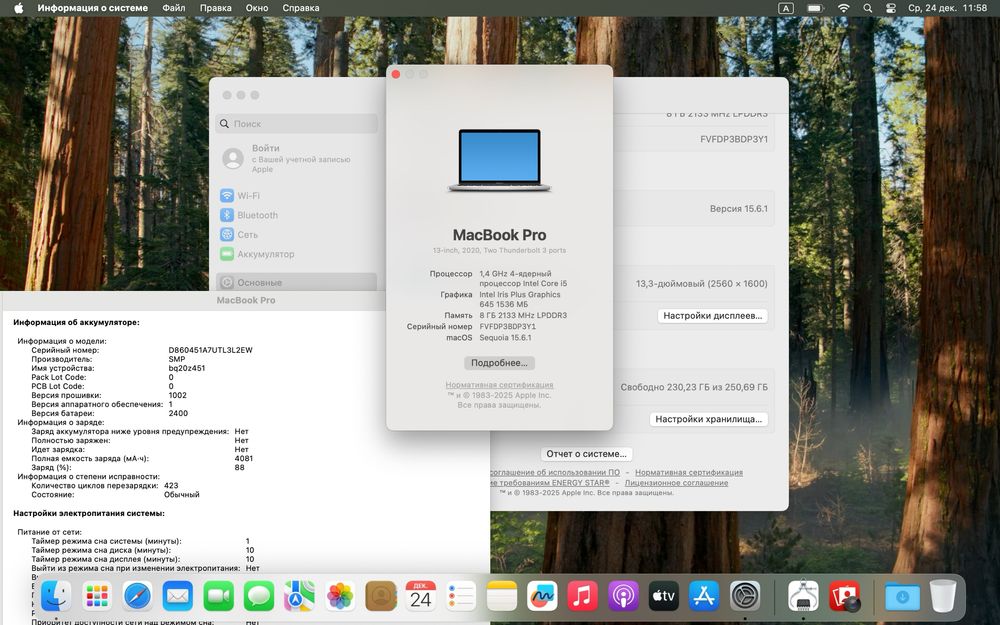Click Настройки дисплеев... button
Viewport: 1000px width, 625px height.
pos(712,316)
